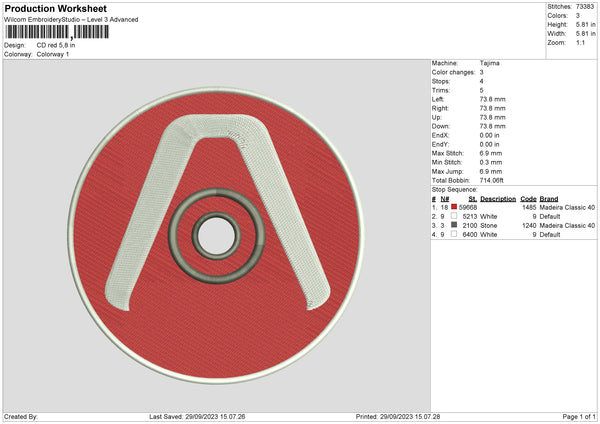Viewport: 600px width, 424px height.
Task: Click the Zoom value 1:1
Action: 580,43
